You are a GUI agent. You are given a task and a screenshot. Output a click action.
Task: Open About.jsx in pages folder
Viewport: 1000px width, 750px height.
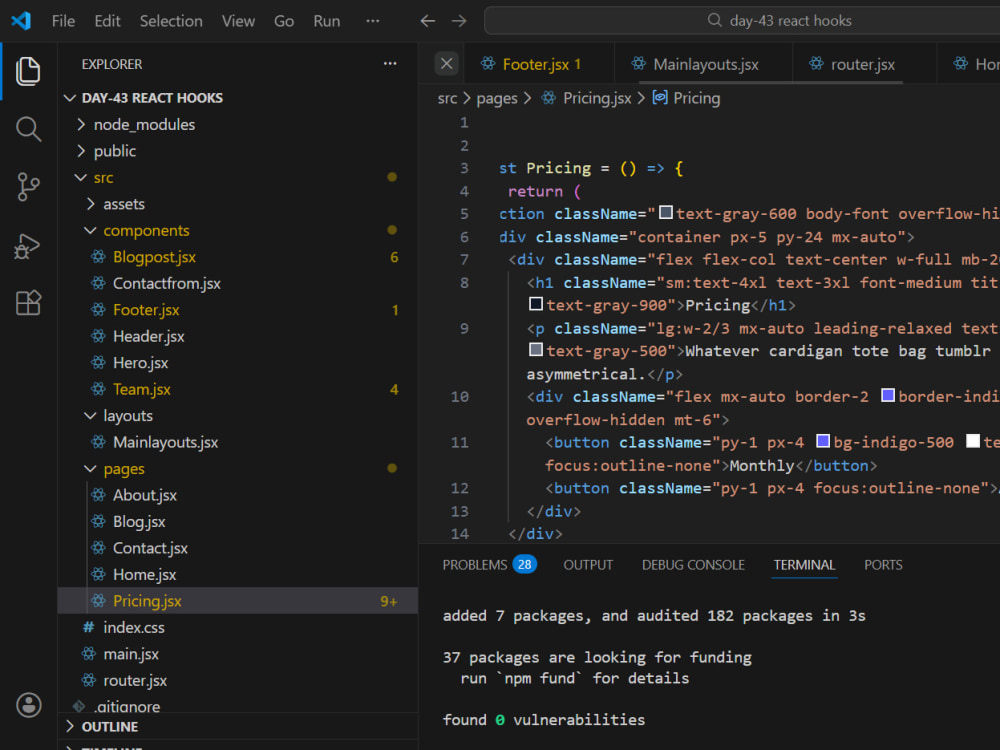point(237,495)
